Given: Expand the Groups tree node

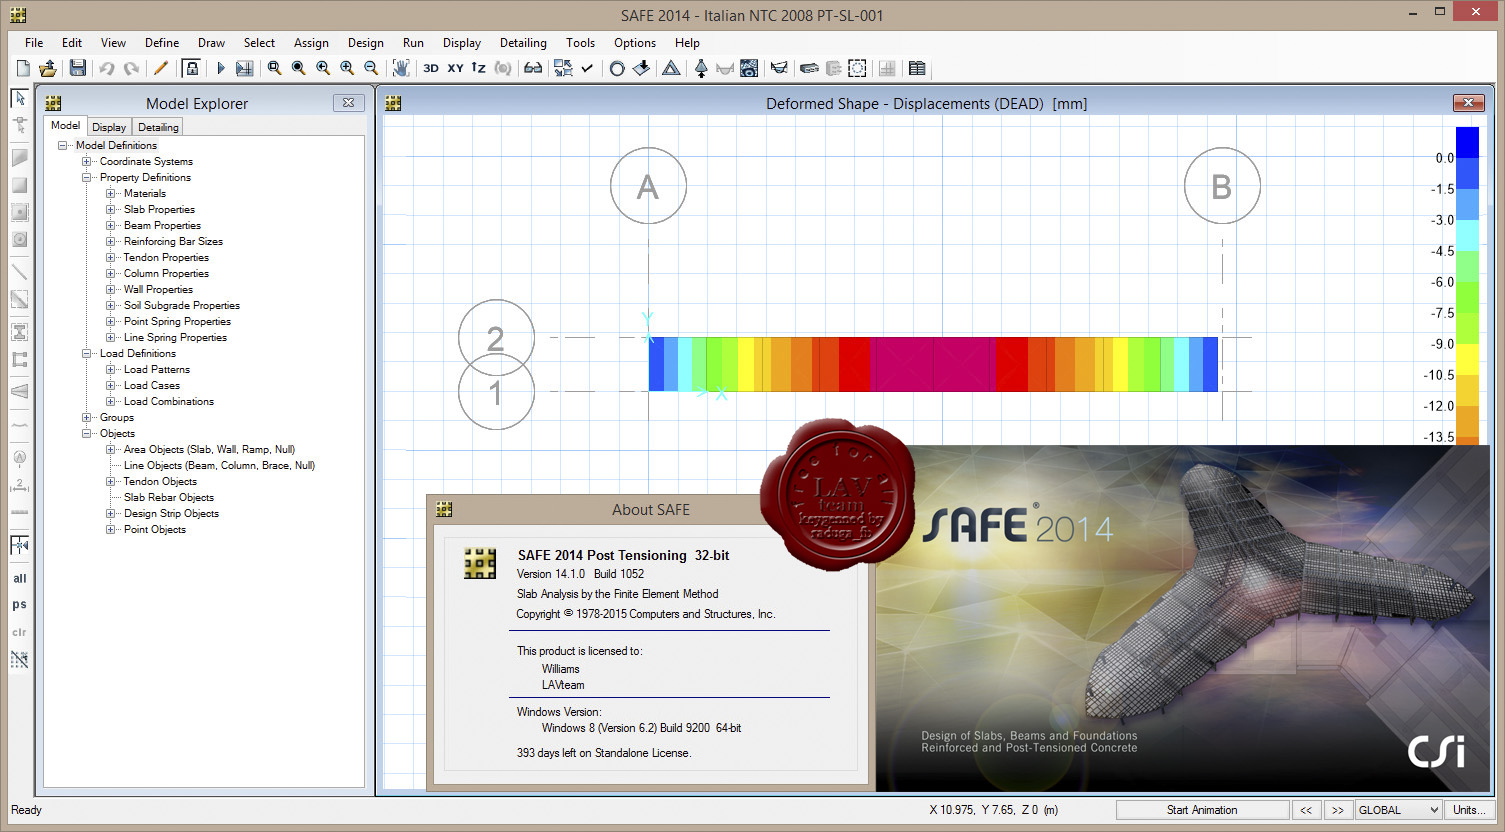Looking at the screenshot, I should click(x=86, y=417).
